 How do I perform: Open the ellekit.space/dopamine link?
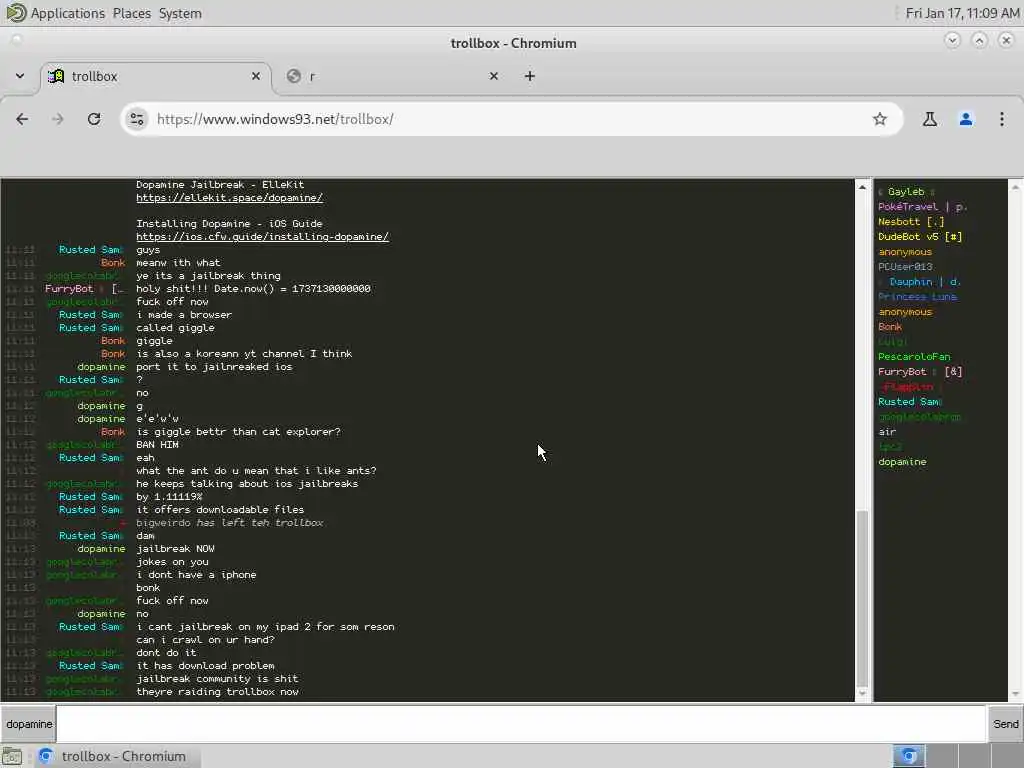[229, 197]
